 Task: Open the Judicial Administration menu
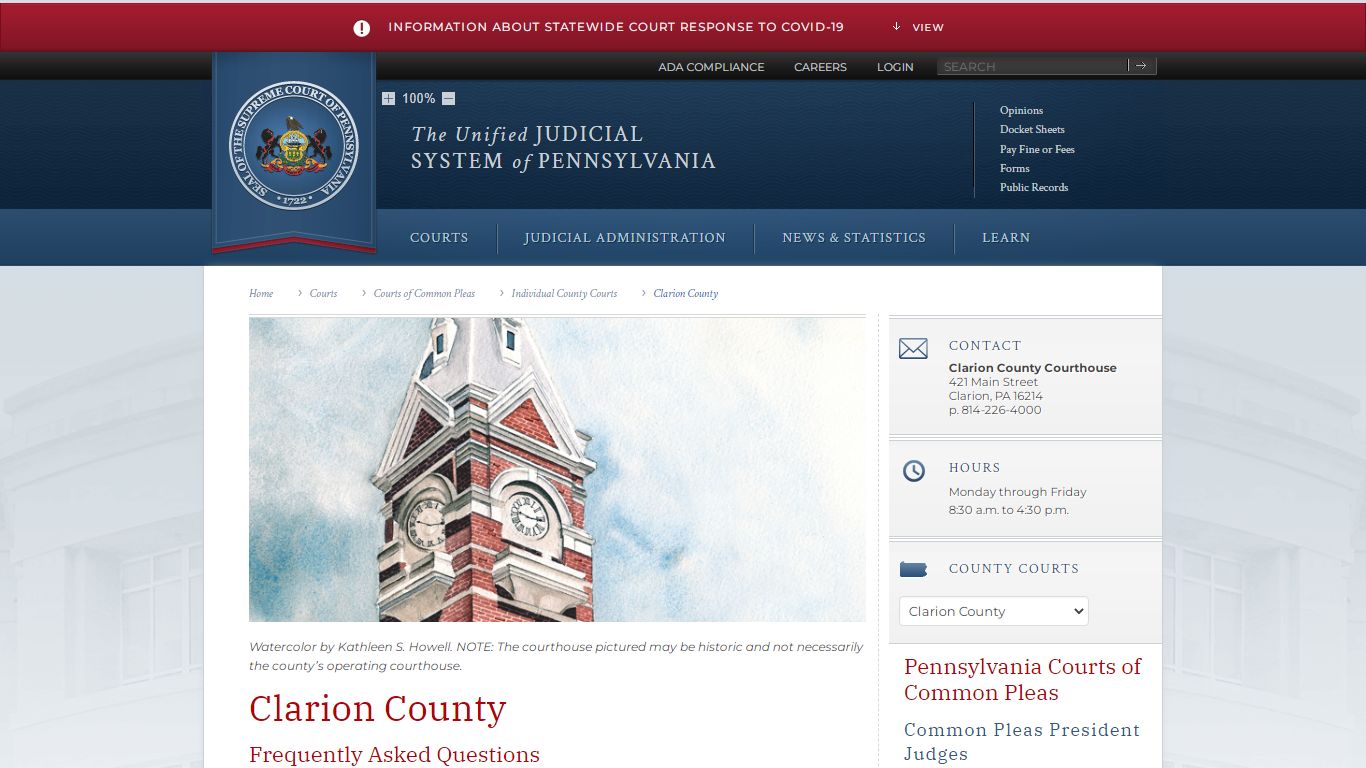[625, 238]
